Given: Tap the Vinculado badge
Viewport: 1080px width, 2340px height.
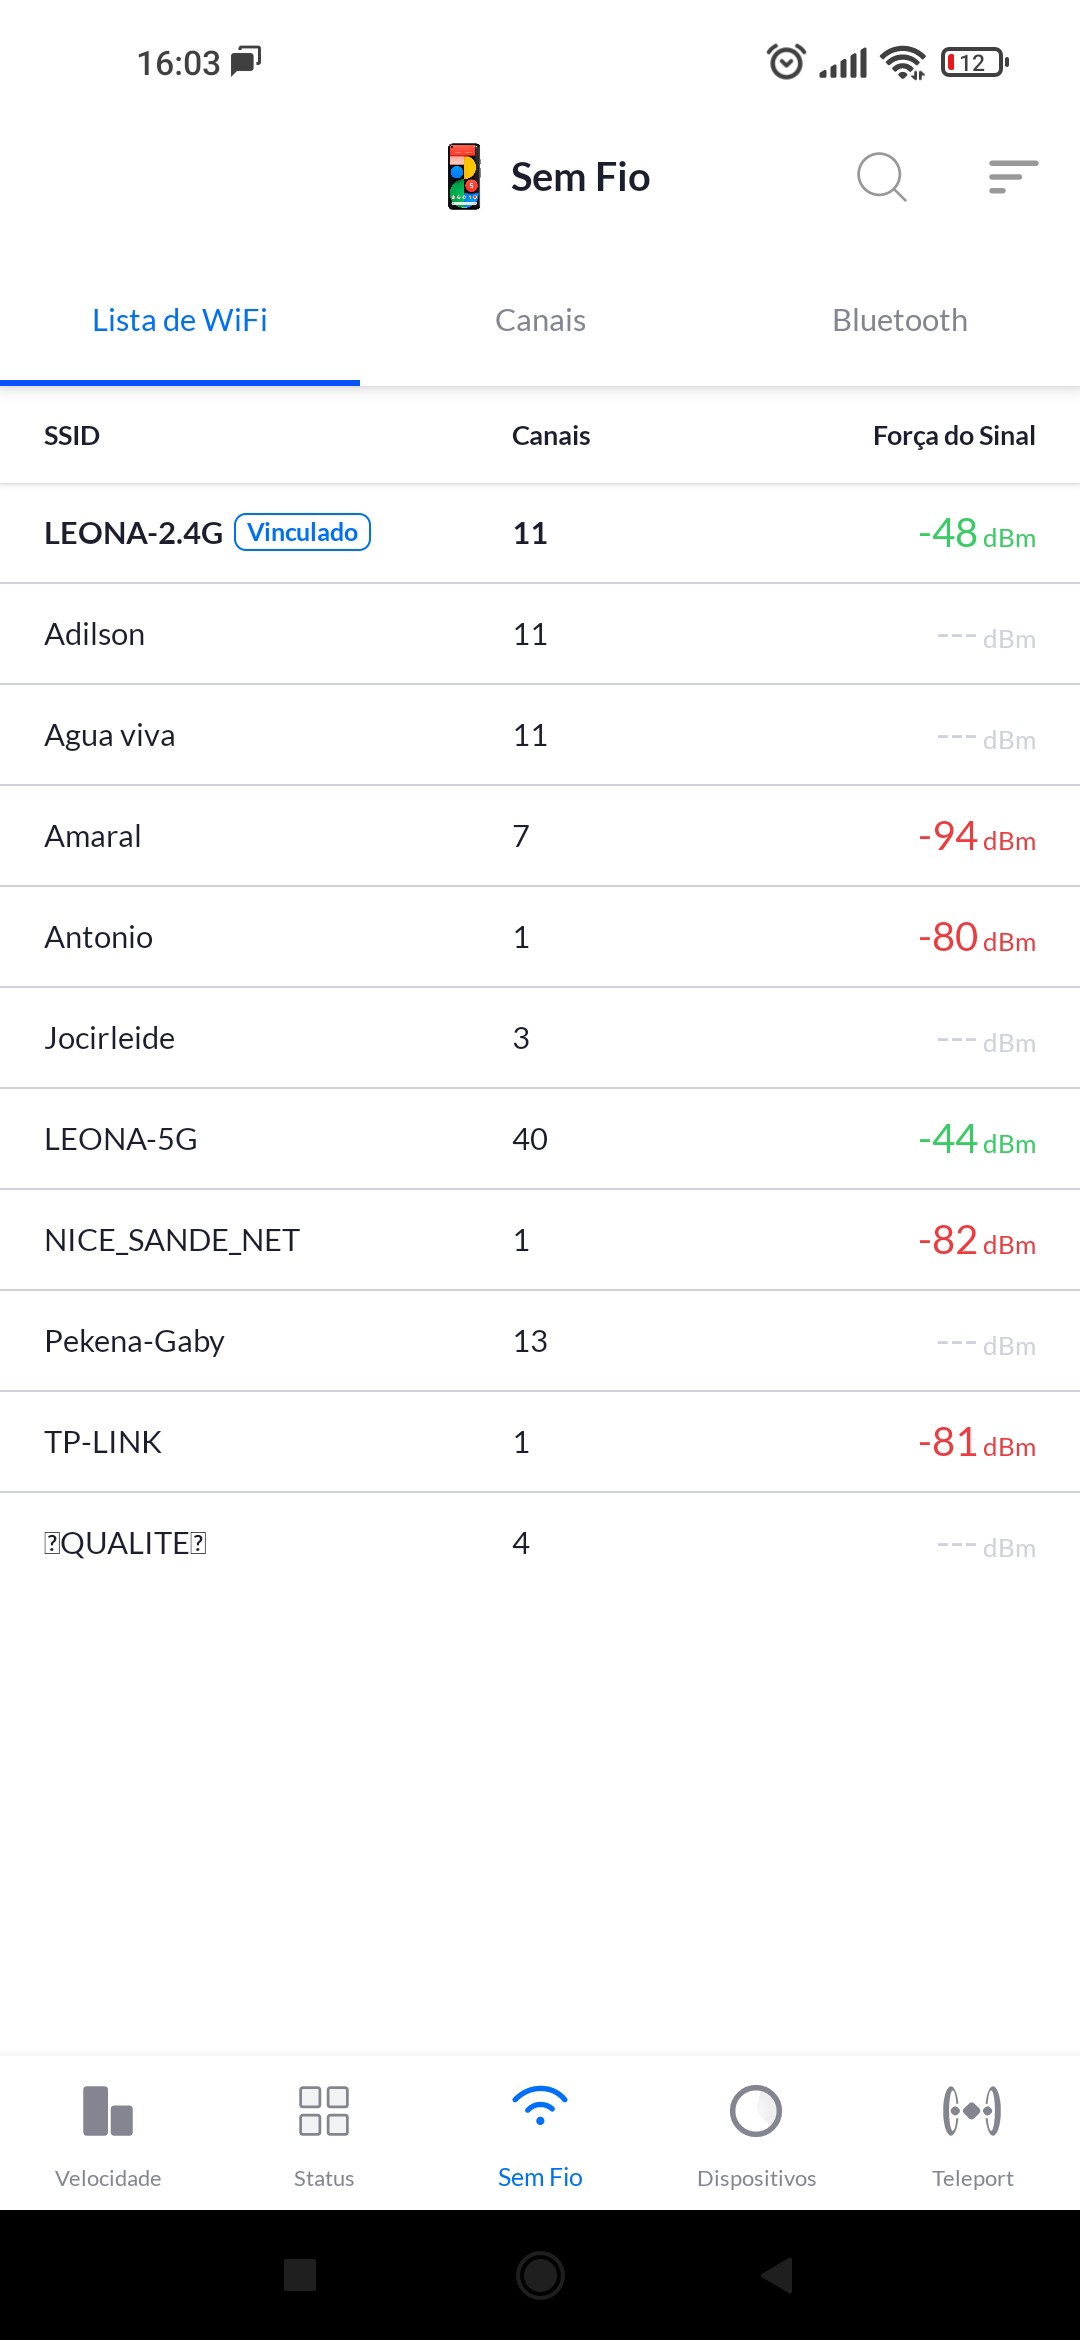Looking at the screenshot, I should (302, 532).
